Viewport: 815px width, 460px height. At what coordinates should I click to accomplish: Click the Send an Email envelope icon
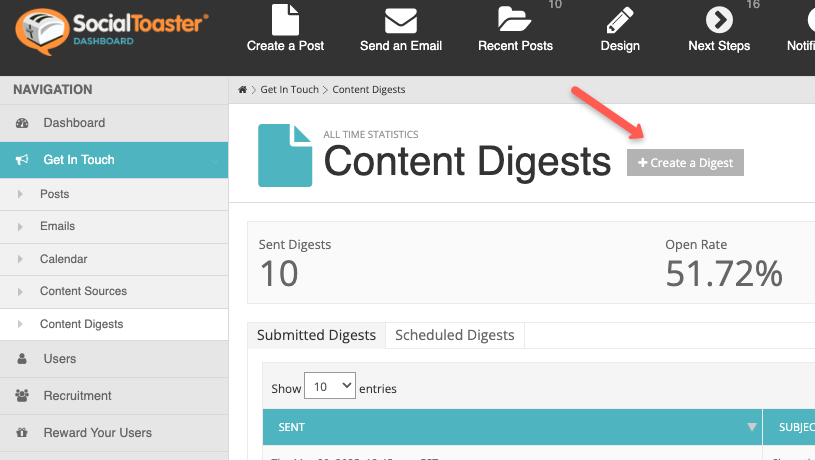(x=401, y=21)
